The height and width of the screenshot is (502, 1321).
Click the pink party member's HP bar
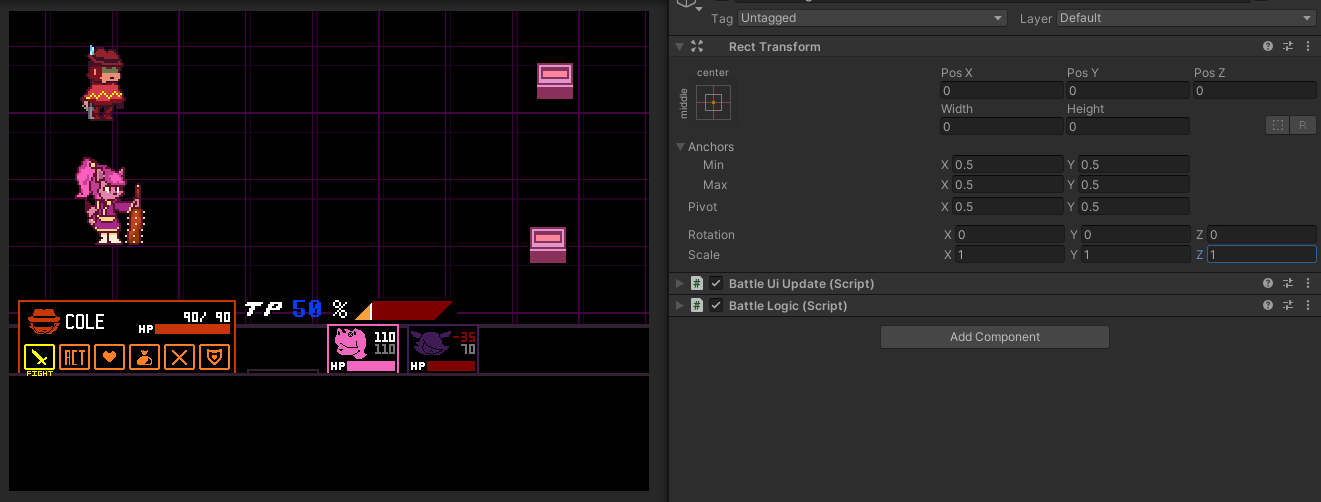tap(371, 367)
